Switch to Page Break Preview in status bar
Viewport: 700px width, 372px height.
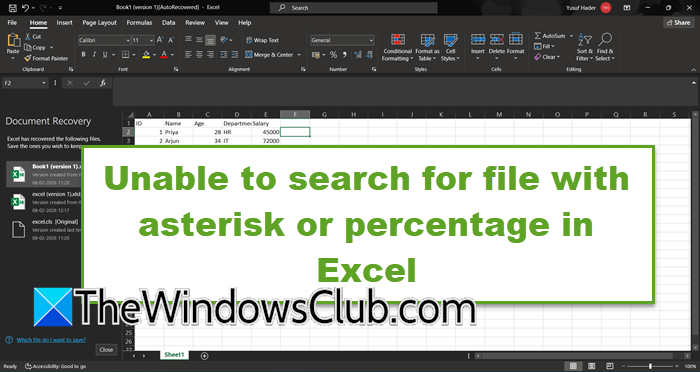[610, 366]
